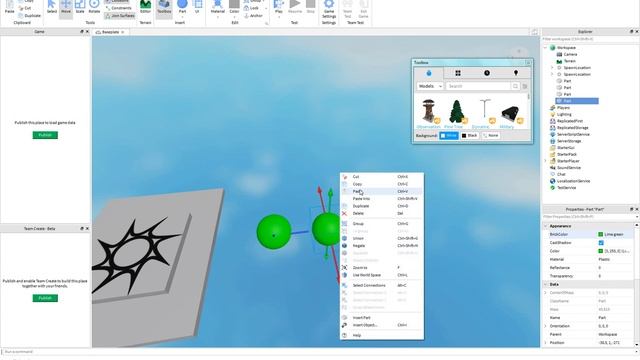Collapse the Workspace tree node
Image resolution: width=640 pixels, height=360 pixels.
pyautogui.click(x=545, y=48)
